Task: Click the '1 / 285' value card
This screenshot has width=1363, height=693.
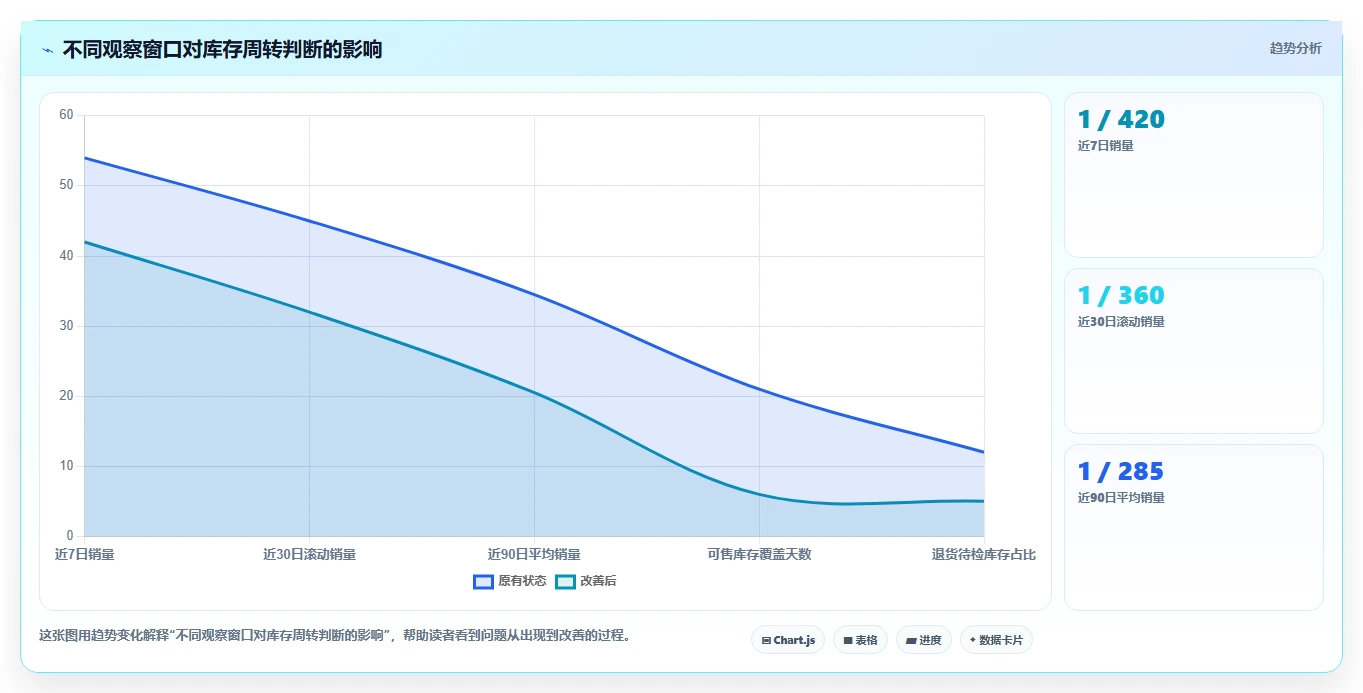Action: (x=1194, y=527)
